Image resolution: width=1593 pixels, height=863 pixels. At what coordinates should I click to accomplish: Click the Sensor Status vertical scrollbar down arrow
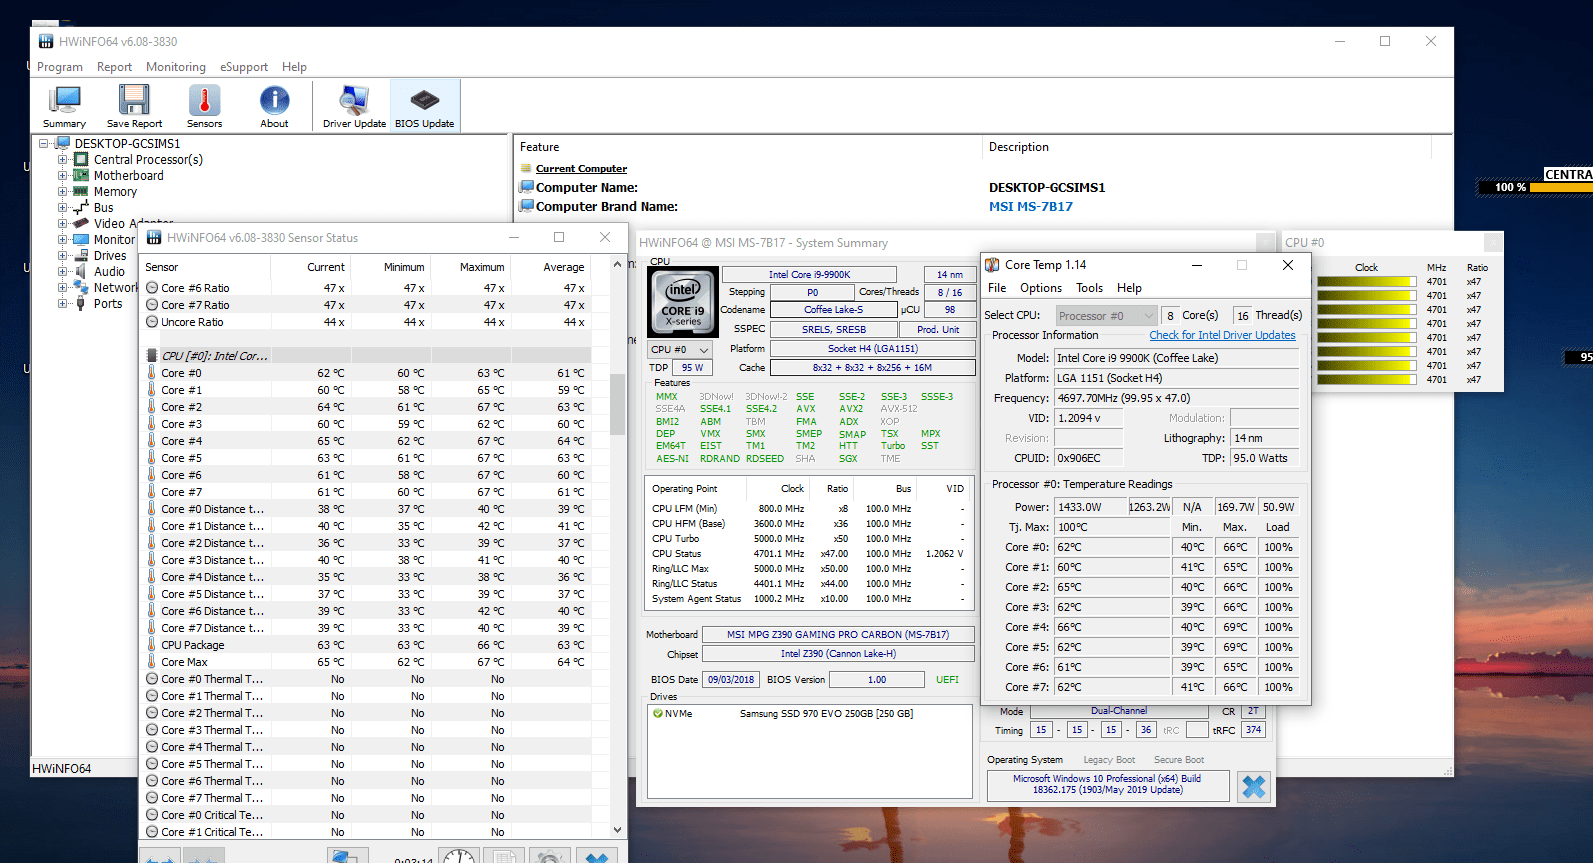click(x=617, y=830)
